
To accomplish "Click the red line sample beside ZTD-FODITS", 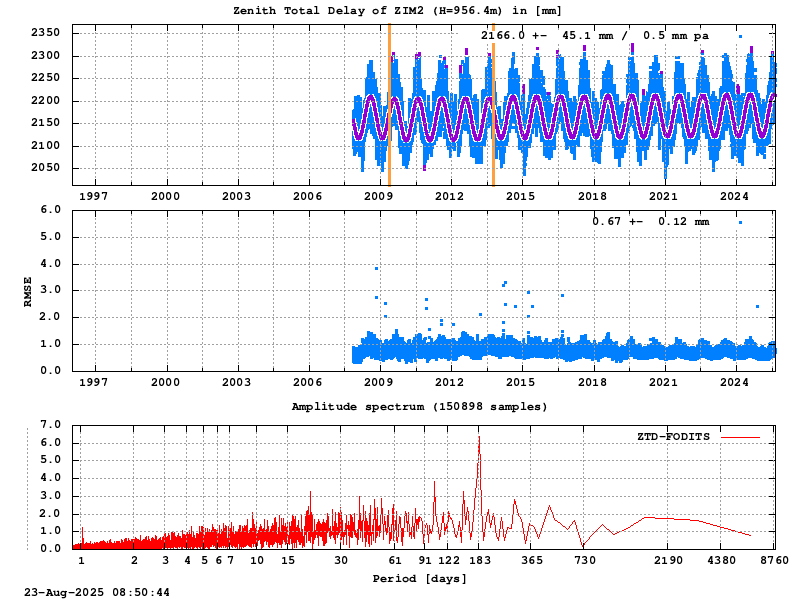I will (740, 437).
